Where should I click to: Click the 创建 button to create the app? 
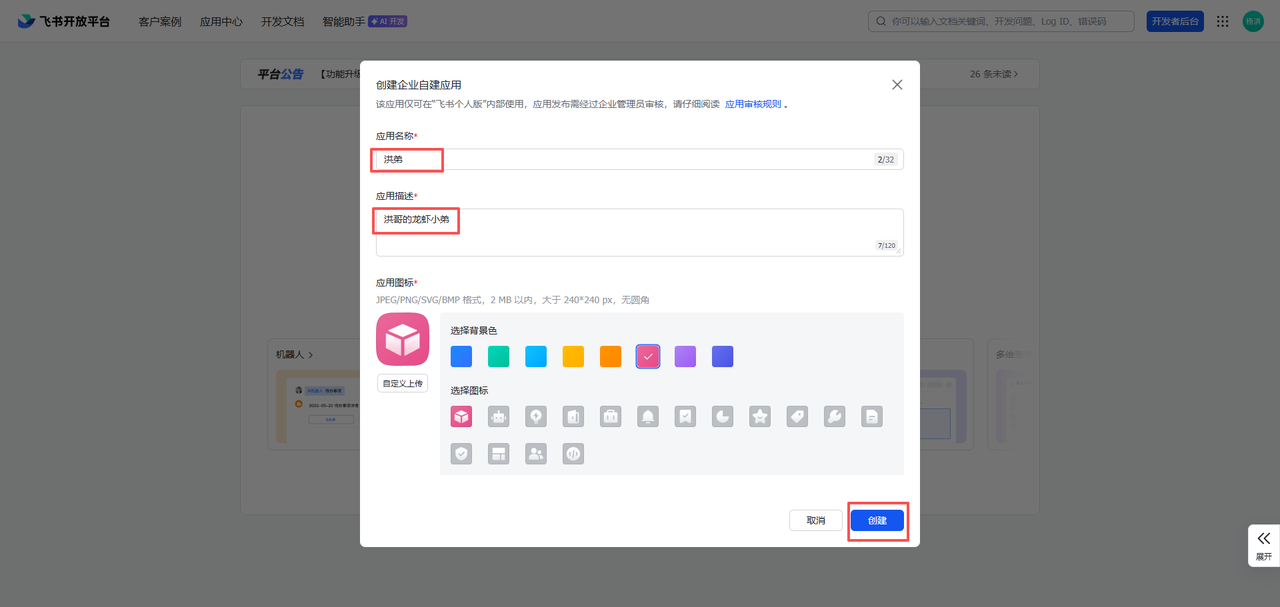point(877,520)
